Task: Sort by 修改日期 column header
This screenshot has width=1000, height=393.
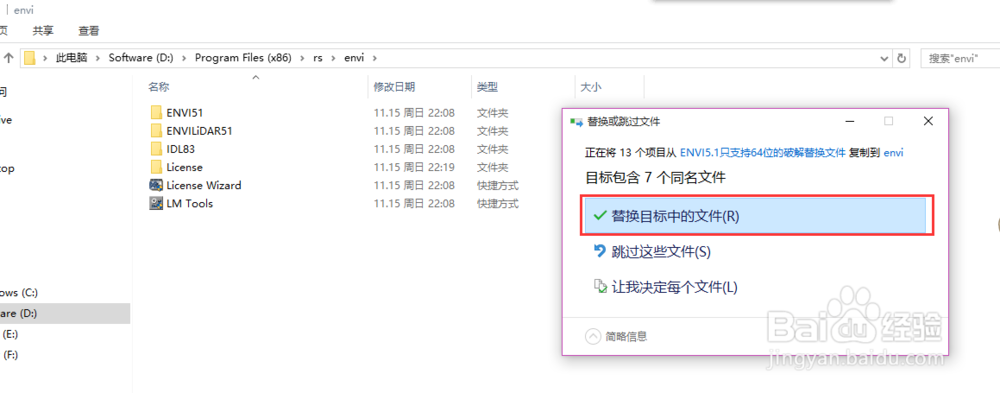Action: [x=394, y=87]
